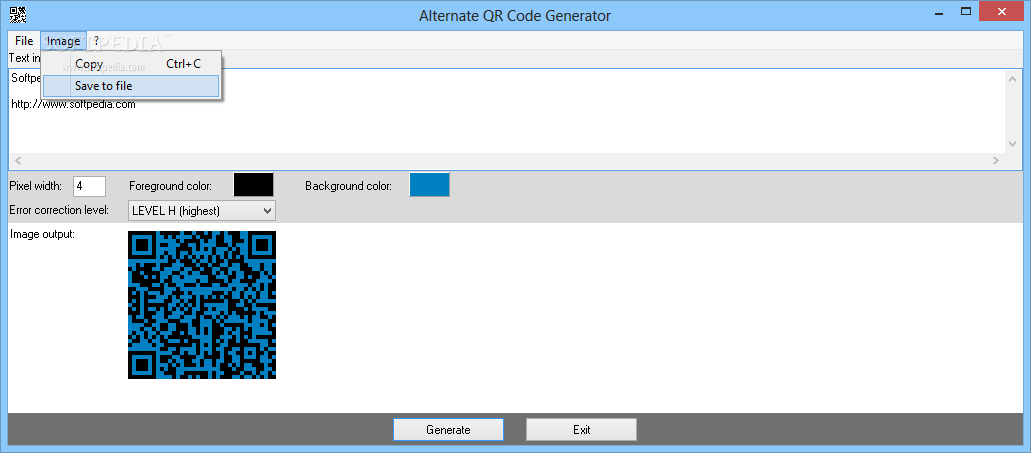1031x453 pixels.
Task: Open the Foreground color black swatch
Action: tap(253, 185)
